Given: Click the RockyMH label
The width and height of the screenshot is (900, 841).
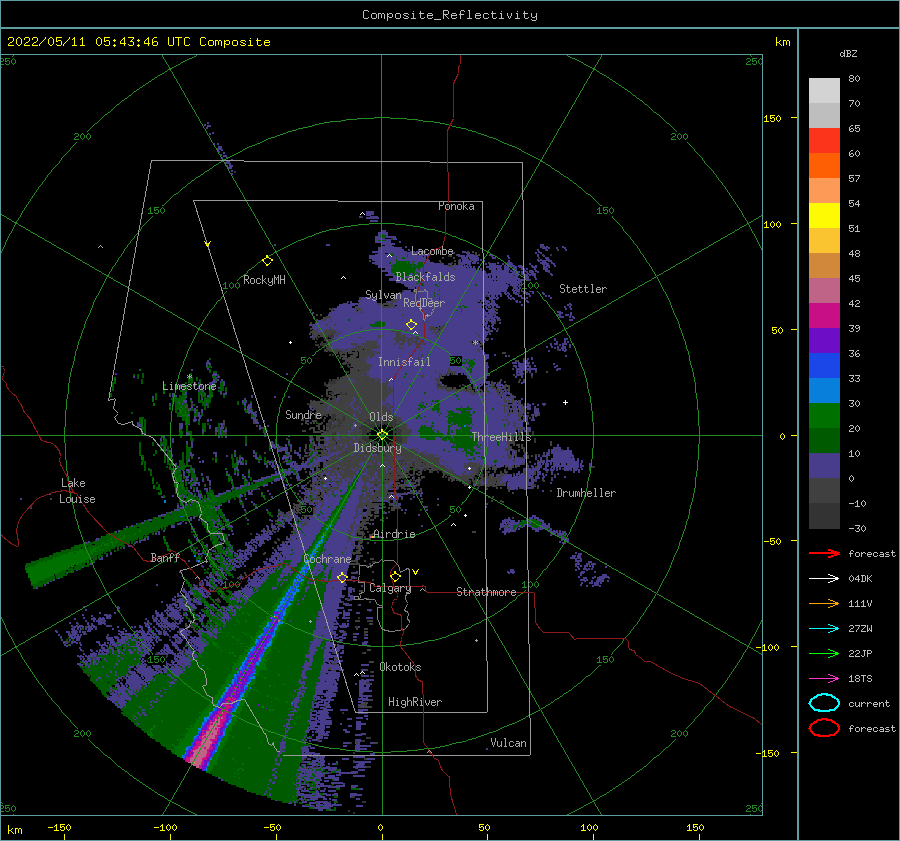Looking at the screenshot, I should [x=264, y=280].
